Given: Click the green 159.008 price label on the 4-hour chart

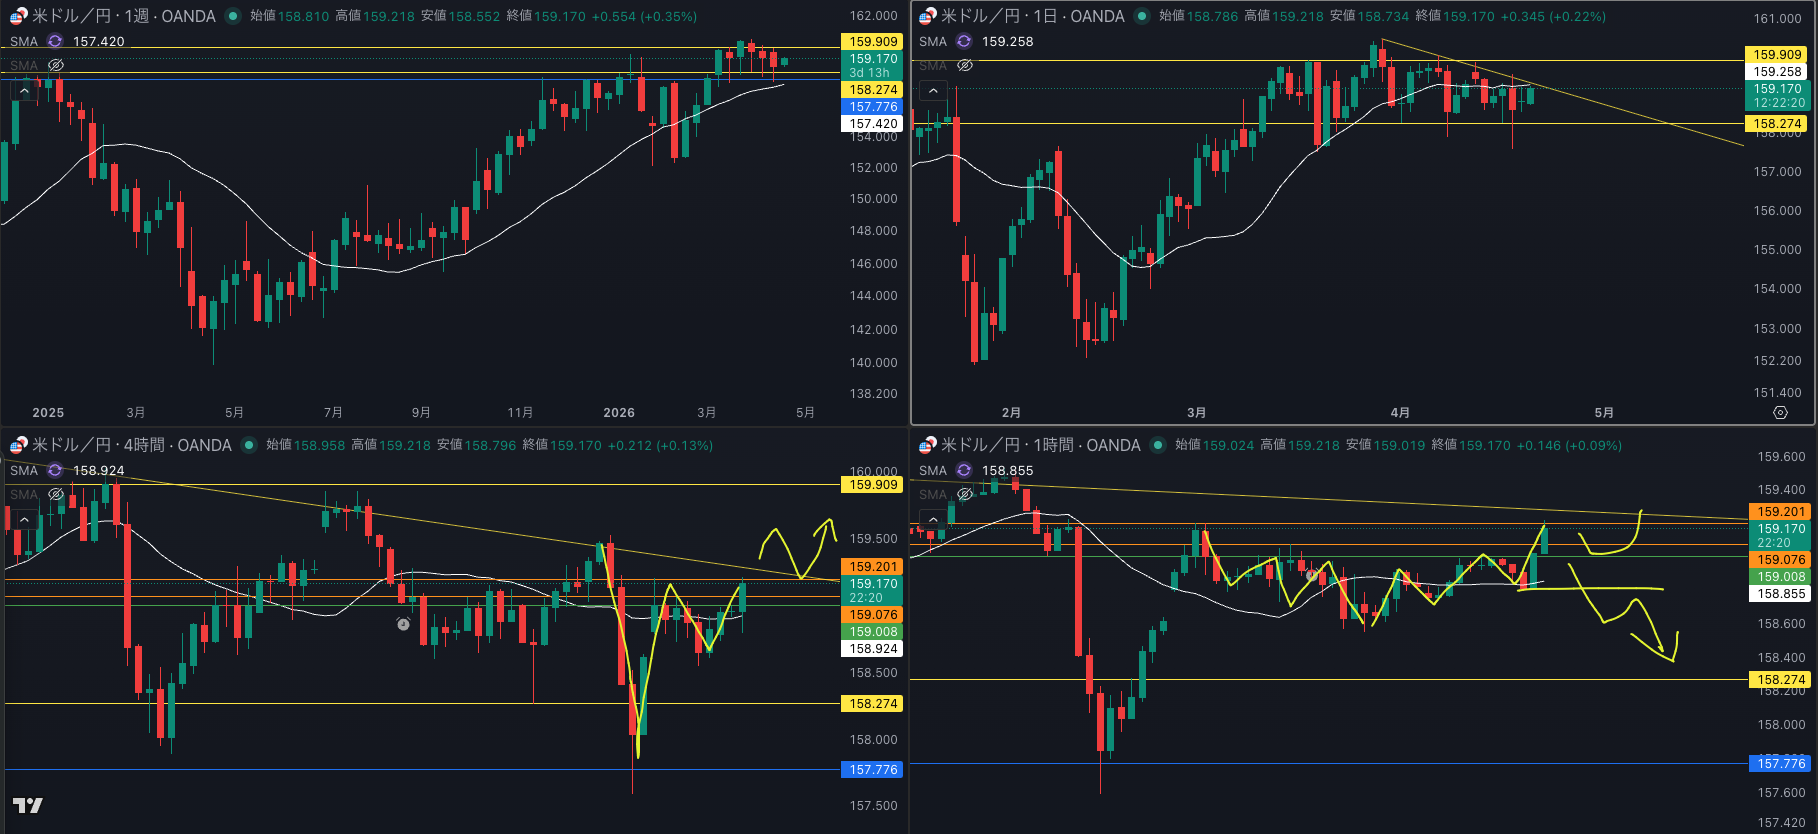Looking at the screenshot, I should [873, 632].
